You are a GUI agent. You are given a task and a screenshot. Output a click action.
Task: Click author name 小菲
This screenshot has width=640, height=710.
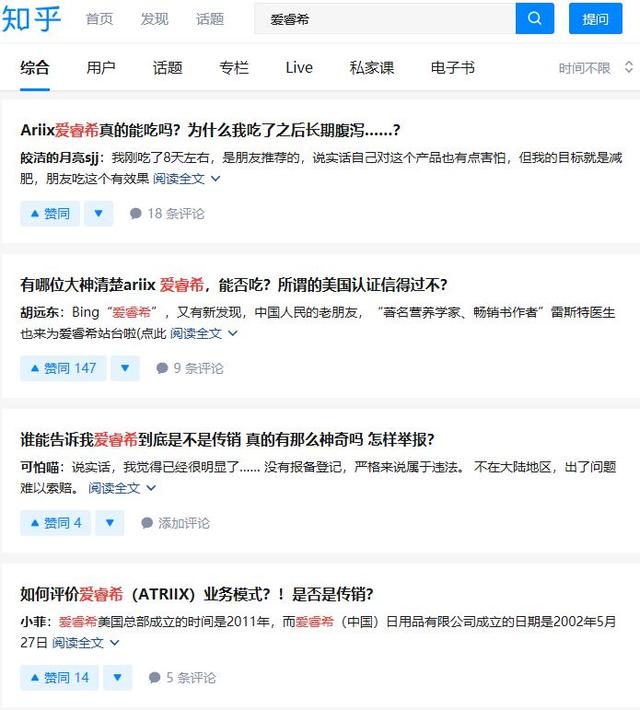(x=33, y=622)
